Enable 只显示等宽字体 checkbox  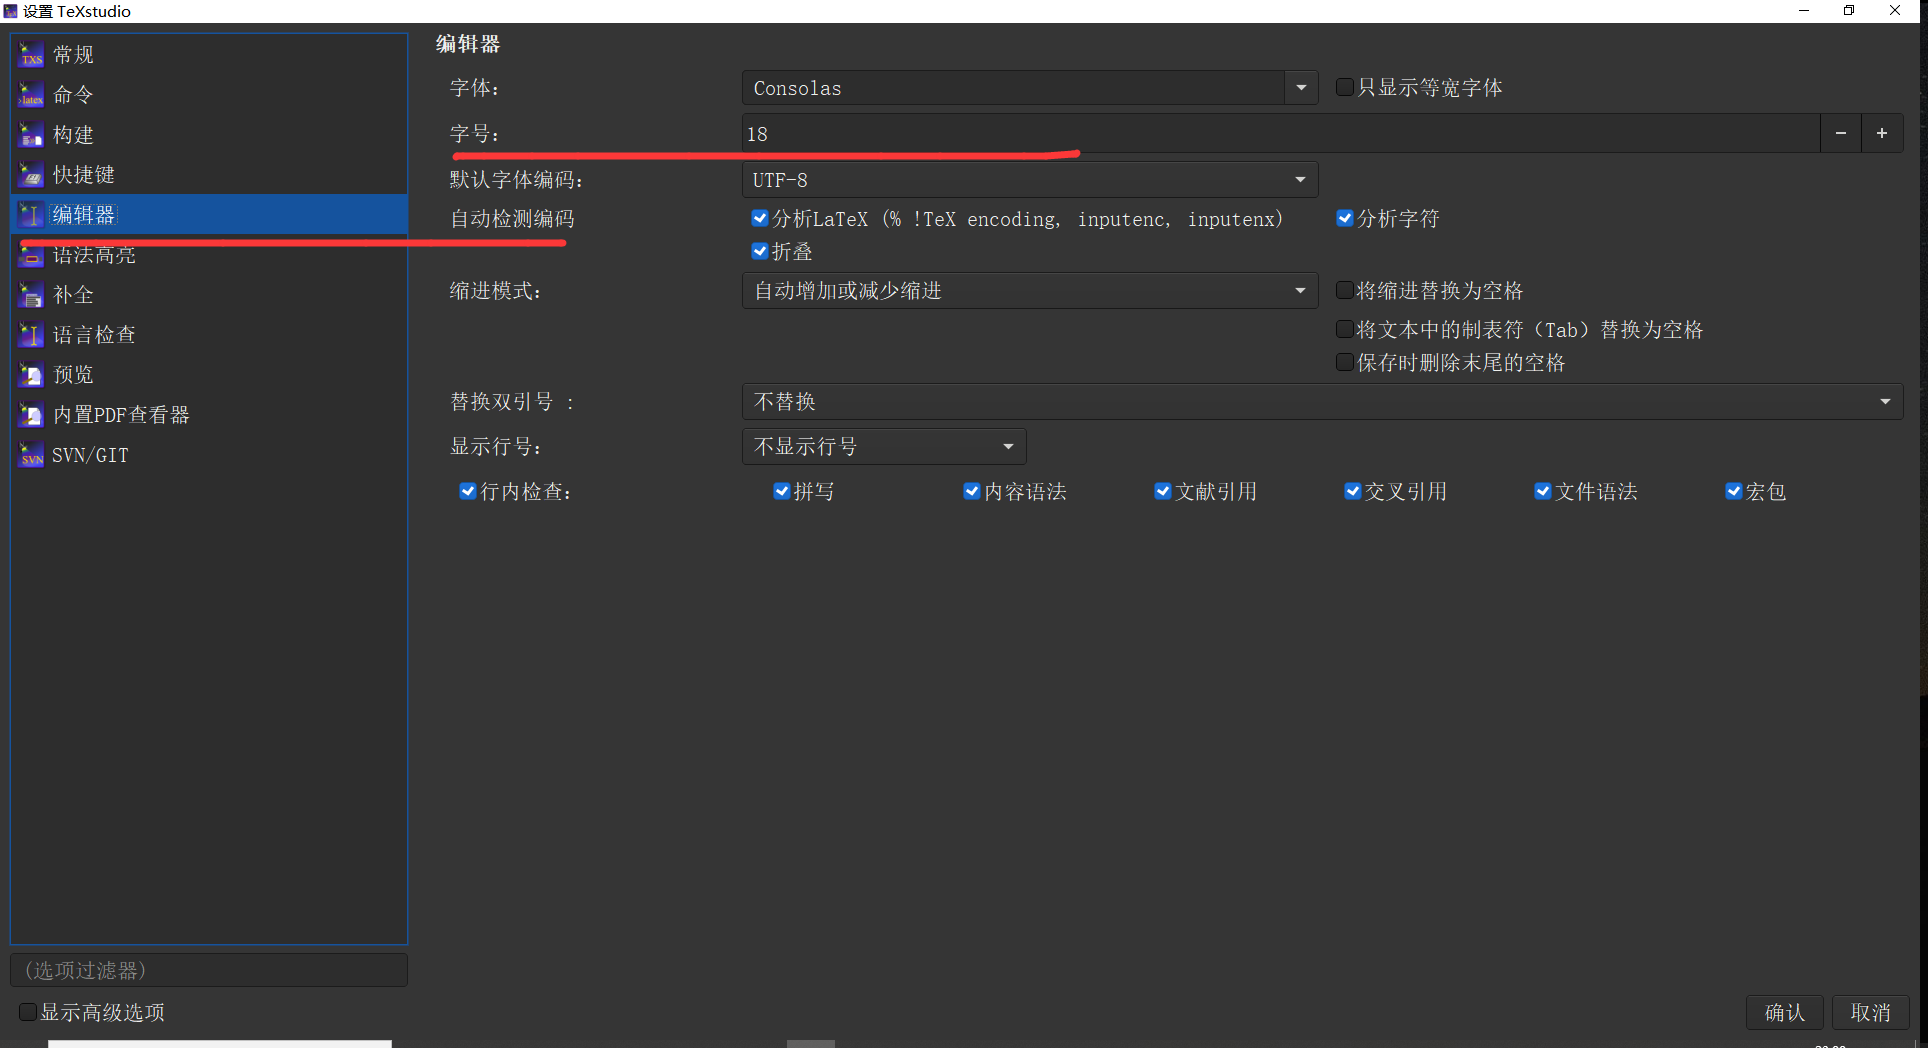click(x=1345, y=88)
